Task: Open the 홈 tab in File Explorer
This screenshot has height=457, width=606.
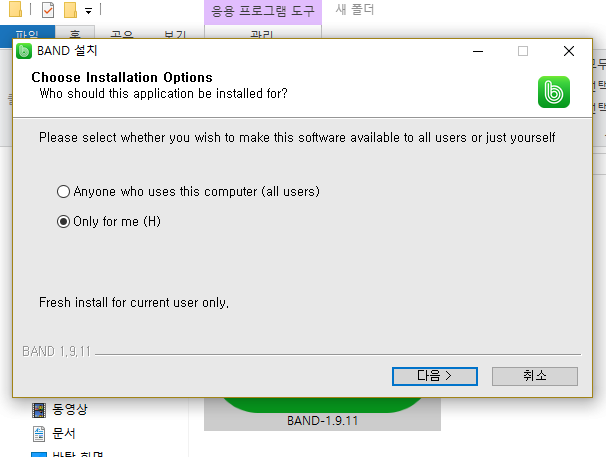Action: pyautogui.click(x=75, y=32)
